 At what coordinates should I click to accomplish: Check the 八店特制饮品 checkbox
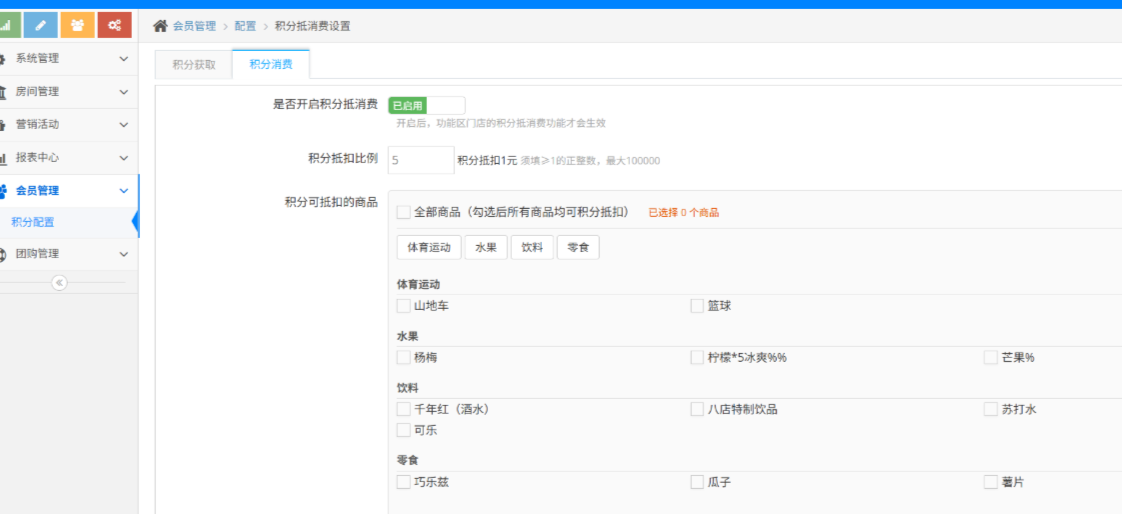coord(697,409)
